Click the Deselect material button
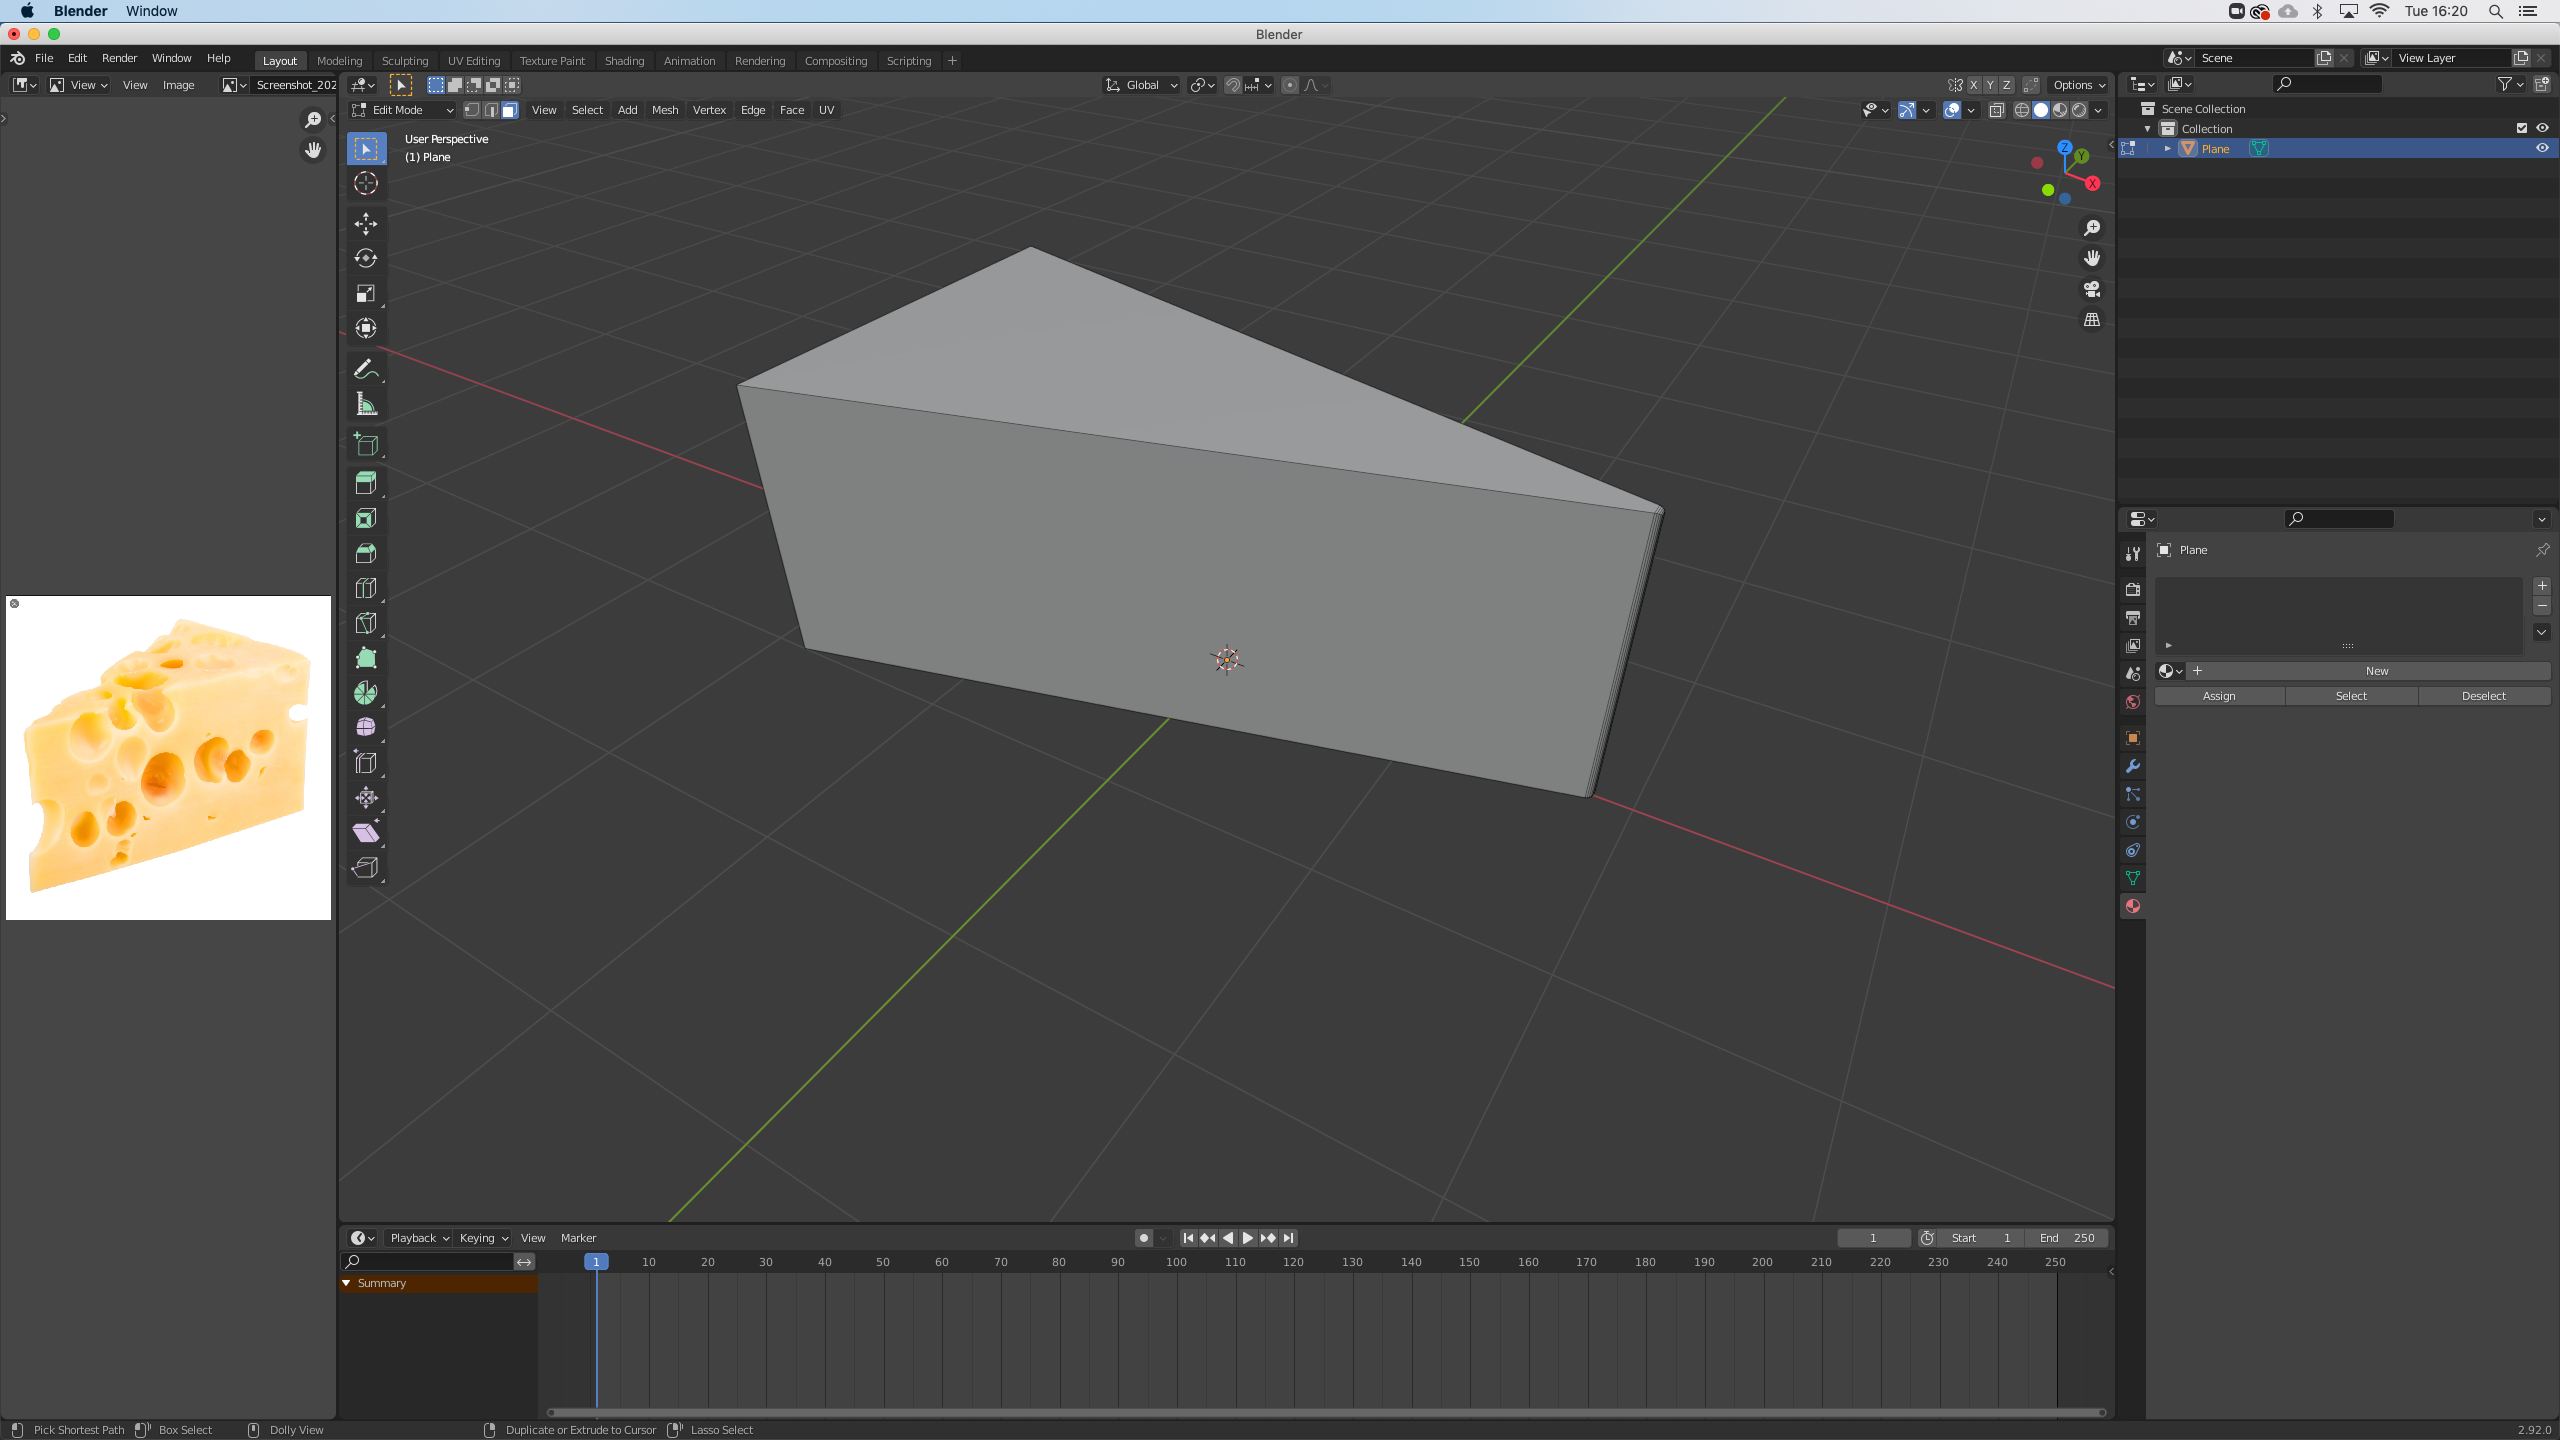The height and width of the screenshot is (1440, 2560). 2484,696
